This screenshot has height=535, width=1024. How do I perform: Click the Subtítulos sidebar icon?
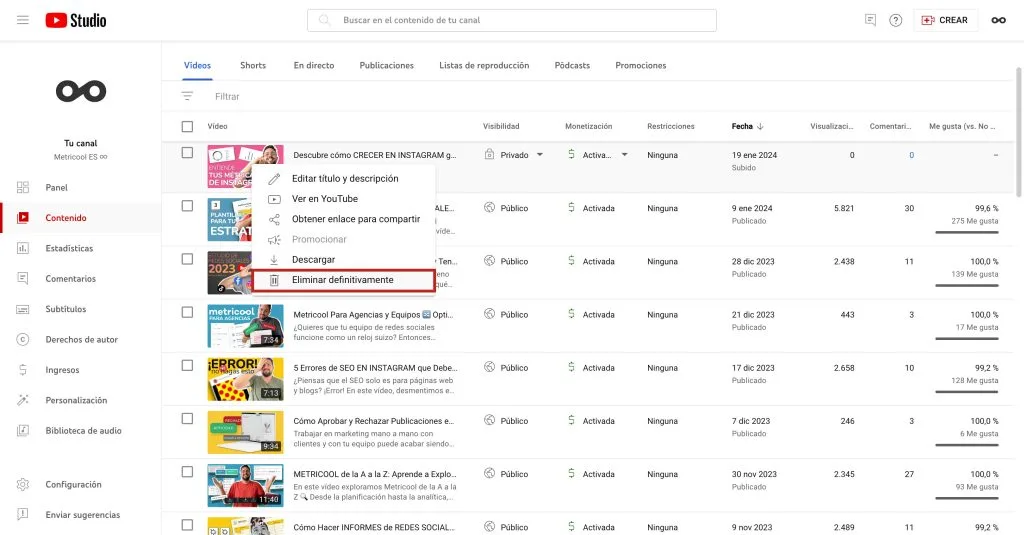click(23, 309)
